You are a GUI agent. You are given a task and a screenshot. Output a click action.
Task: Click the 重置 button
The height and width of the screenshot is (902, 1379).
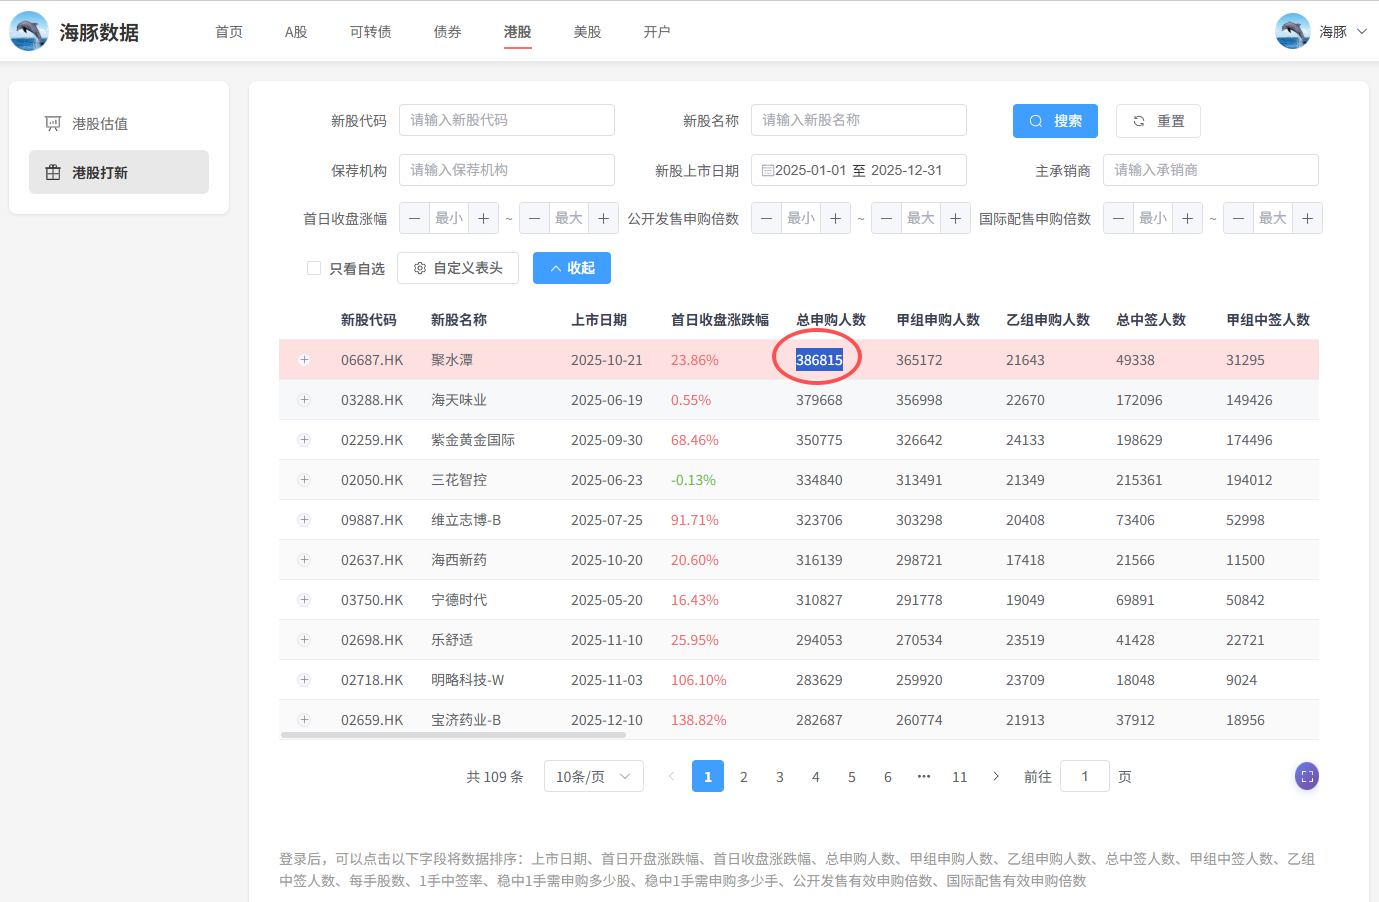(x=1158, y=121)
